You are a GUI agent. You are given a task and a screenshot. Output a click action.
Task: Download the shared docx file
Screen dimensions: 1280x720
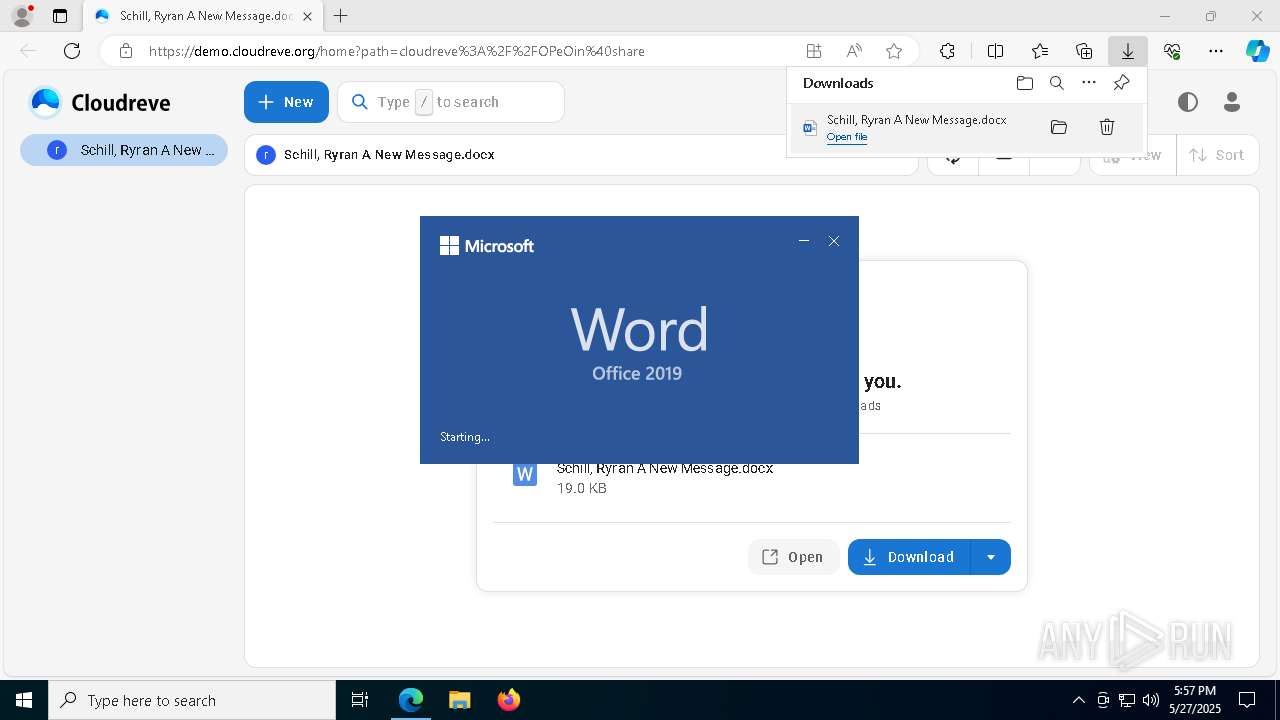[909, 557]
